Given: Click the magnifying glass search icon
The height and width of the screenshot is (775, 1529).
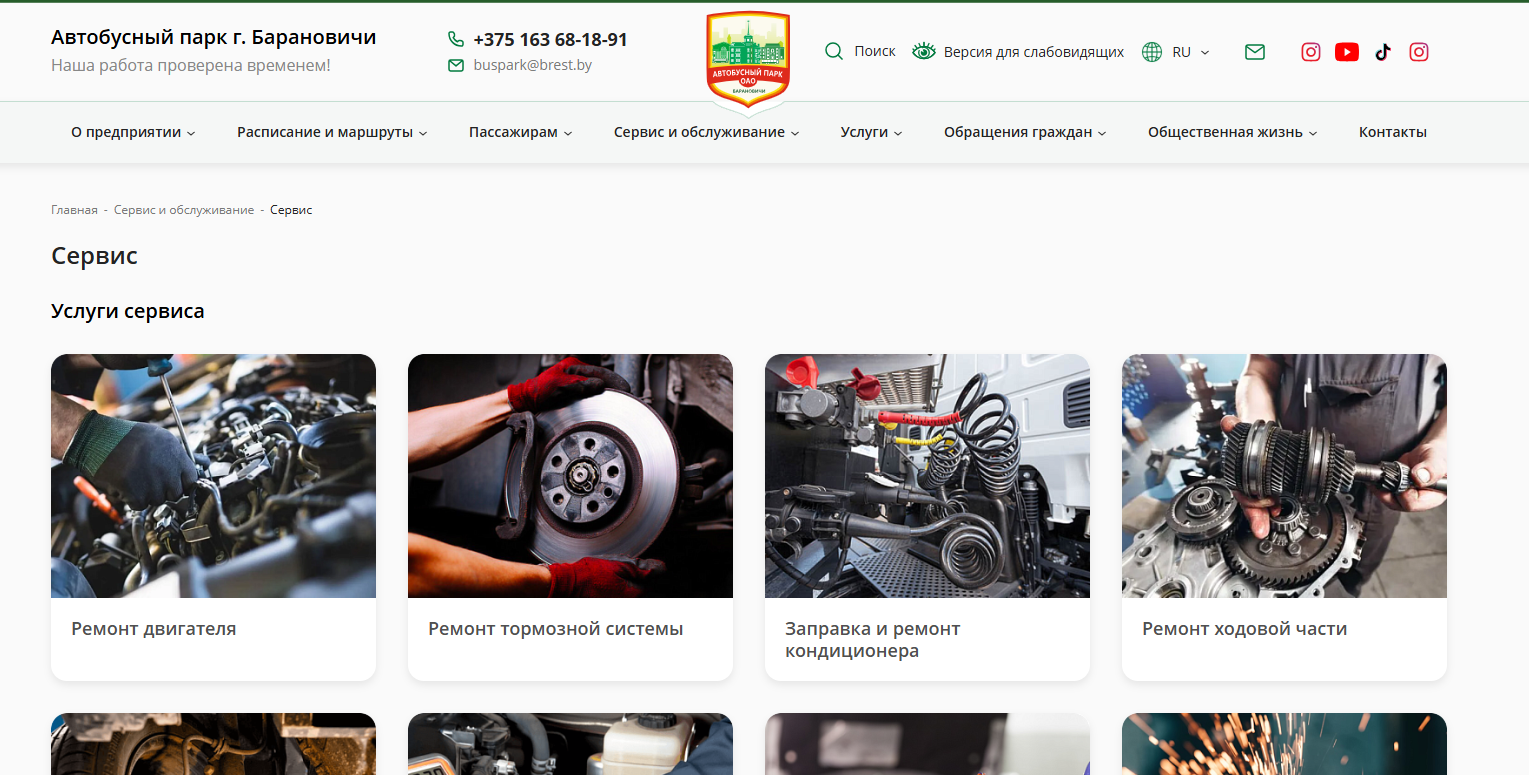Looking at the screenshot, I should (x=834, y=51).
